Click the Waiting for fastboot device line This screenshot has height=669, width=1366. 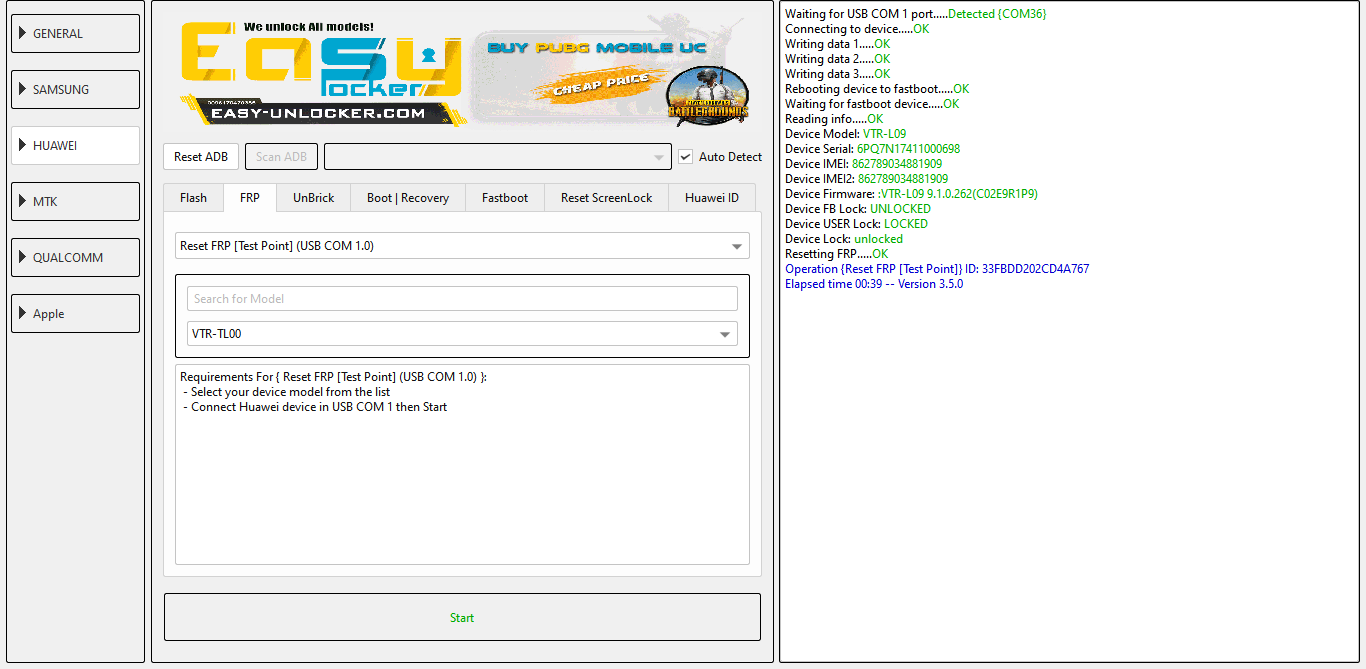[x=872, y=104]
